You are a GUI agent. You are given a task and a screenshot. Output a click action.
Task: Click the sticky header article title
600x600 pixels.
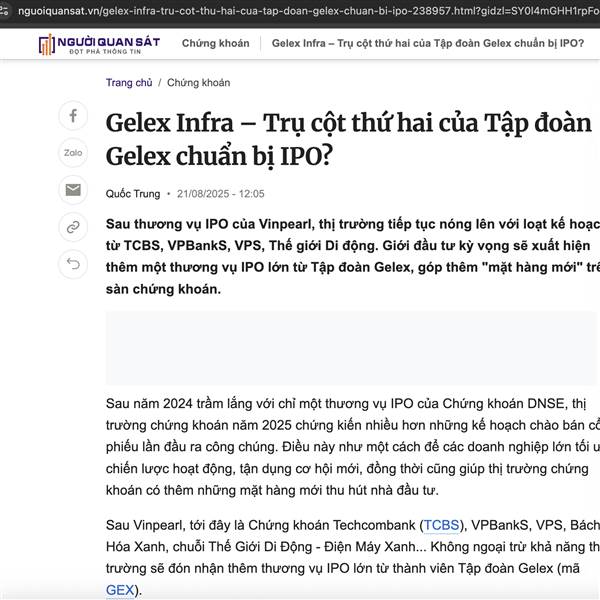[427, 43]
